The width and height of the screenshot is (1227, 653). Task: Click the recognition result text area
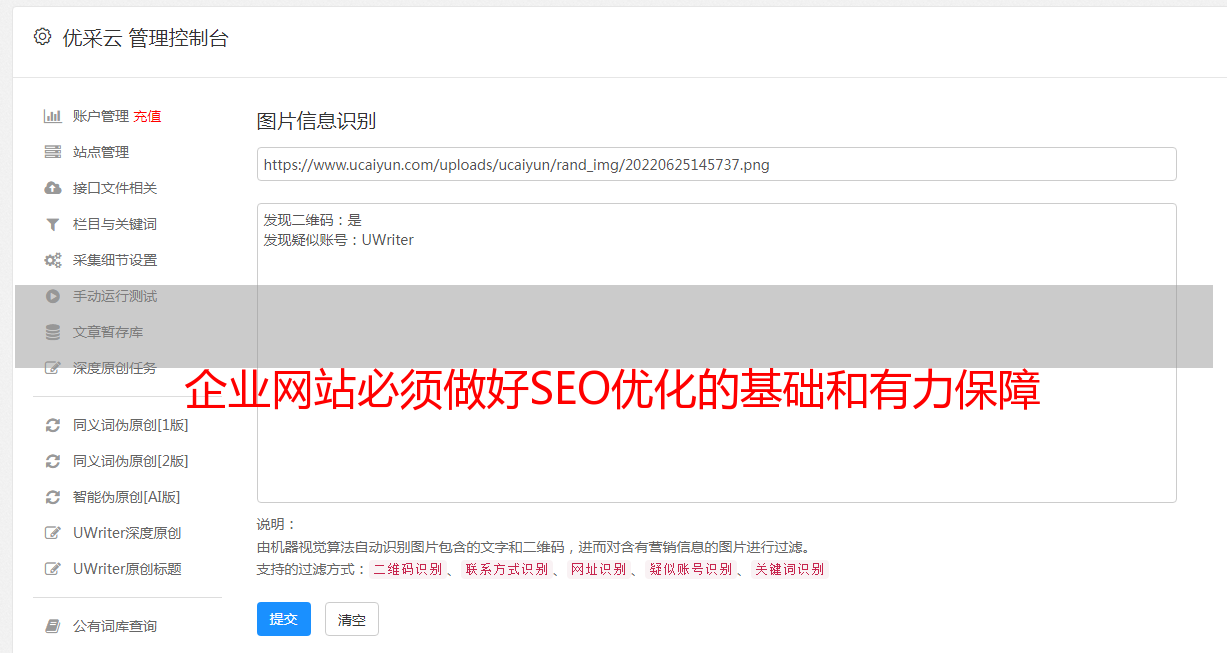click(716, 353)
